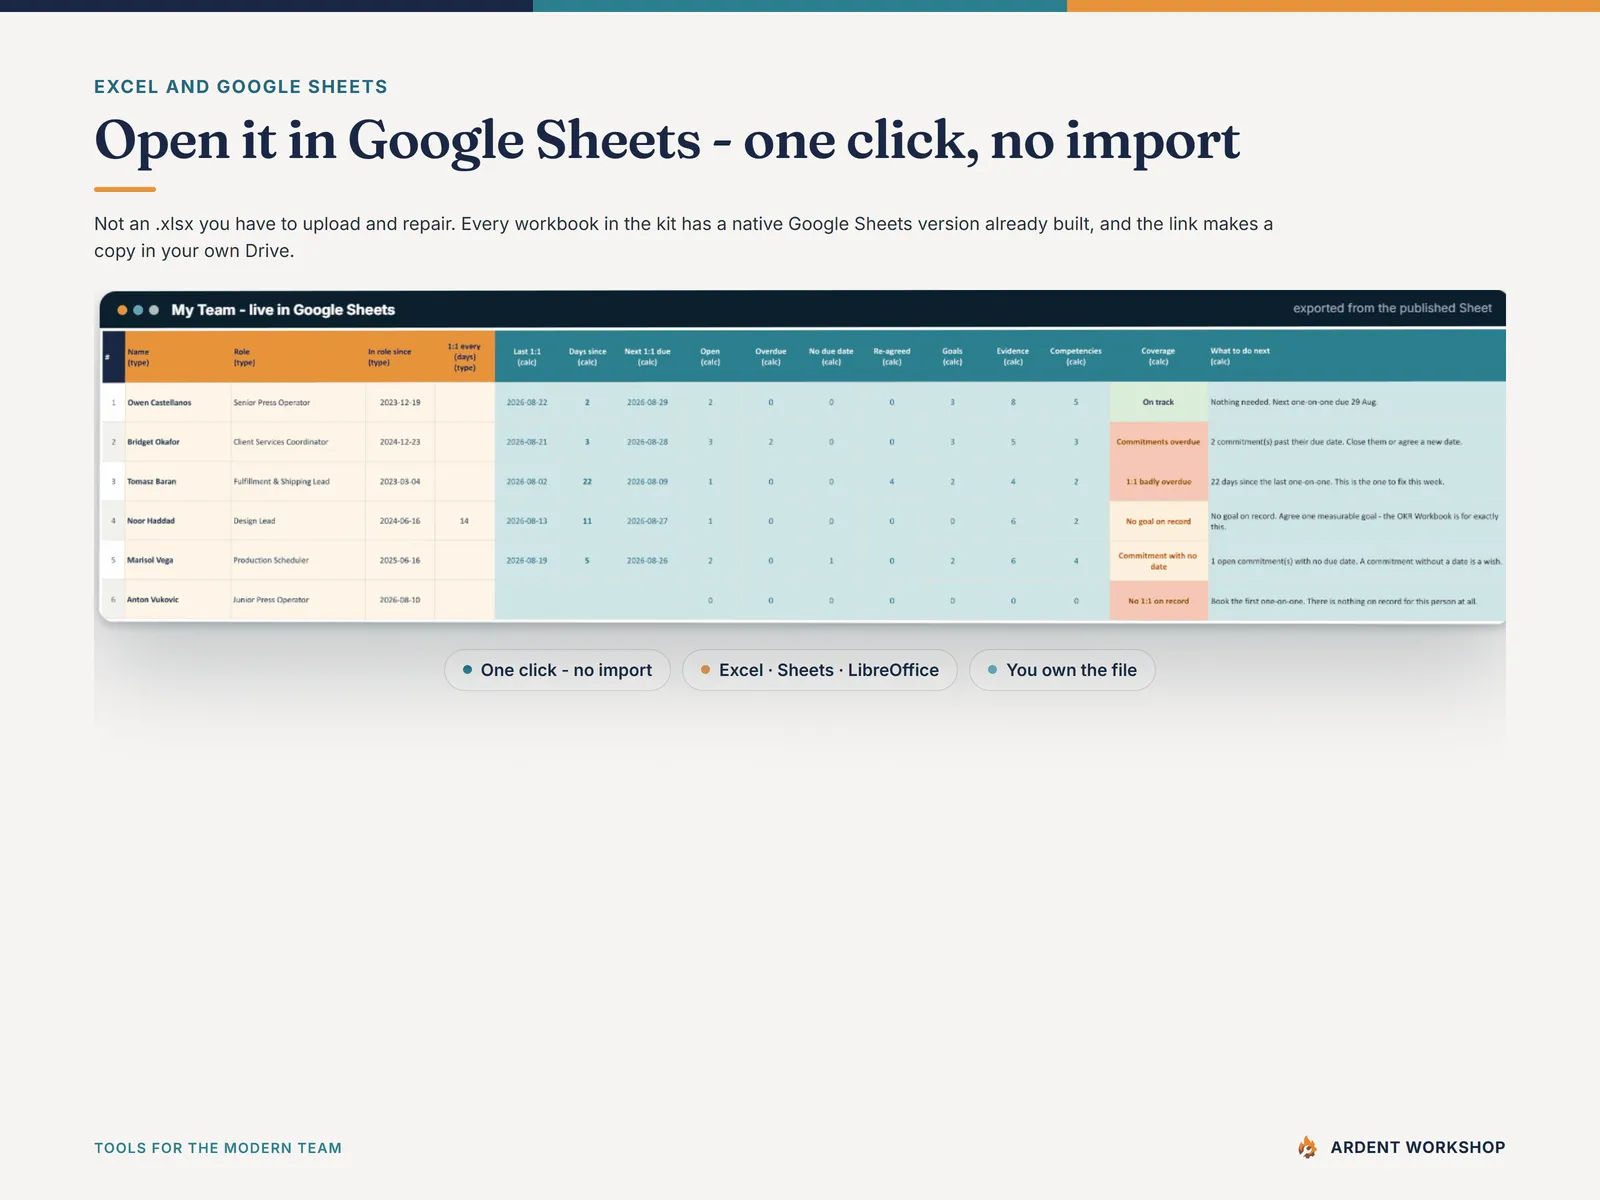Click the '1:1 badly overdue' coverage cell

point(1158,482)
